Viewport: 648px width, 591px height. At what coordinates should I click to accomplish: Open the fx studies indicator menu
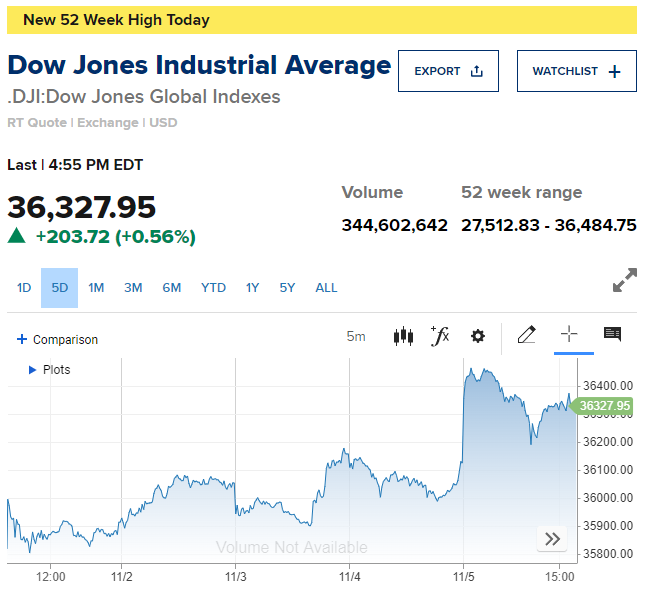tap(440, 336)
